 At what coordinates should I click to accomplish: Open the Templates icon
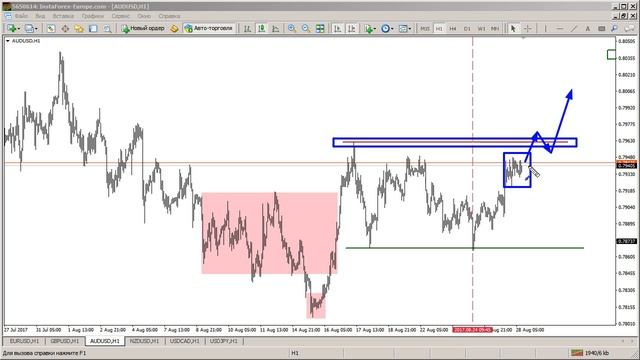[x=403, y=28]
